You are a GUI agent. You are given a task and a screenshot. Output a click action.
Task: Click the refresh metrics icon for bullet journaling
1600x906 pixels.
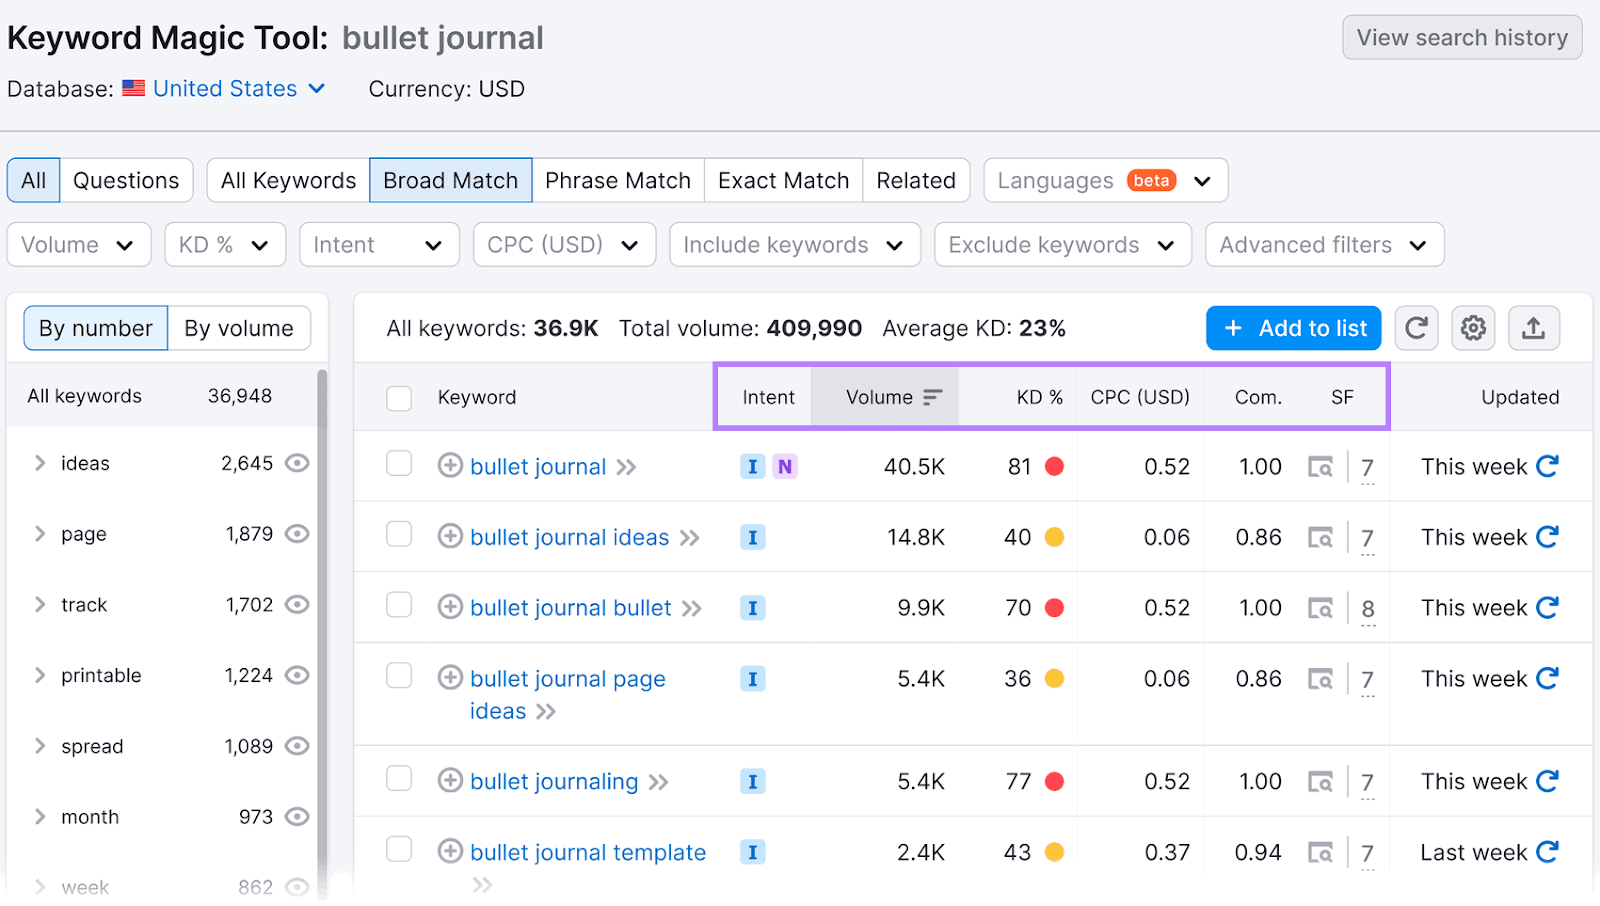coord(1547,781)
